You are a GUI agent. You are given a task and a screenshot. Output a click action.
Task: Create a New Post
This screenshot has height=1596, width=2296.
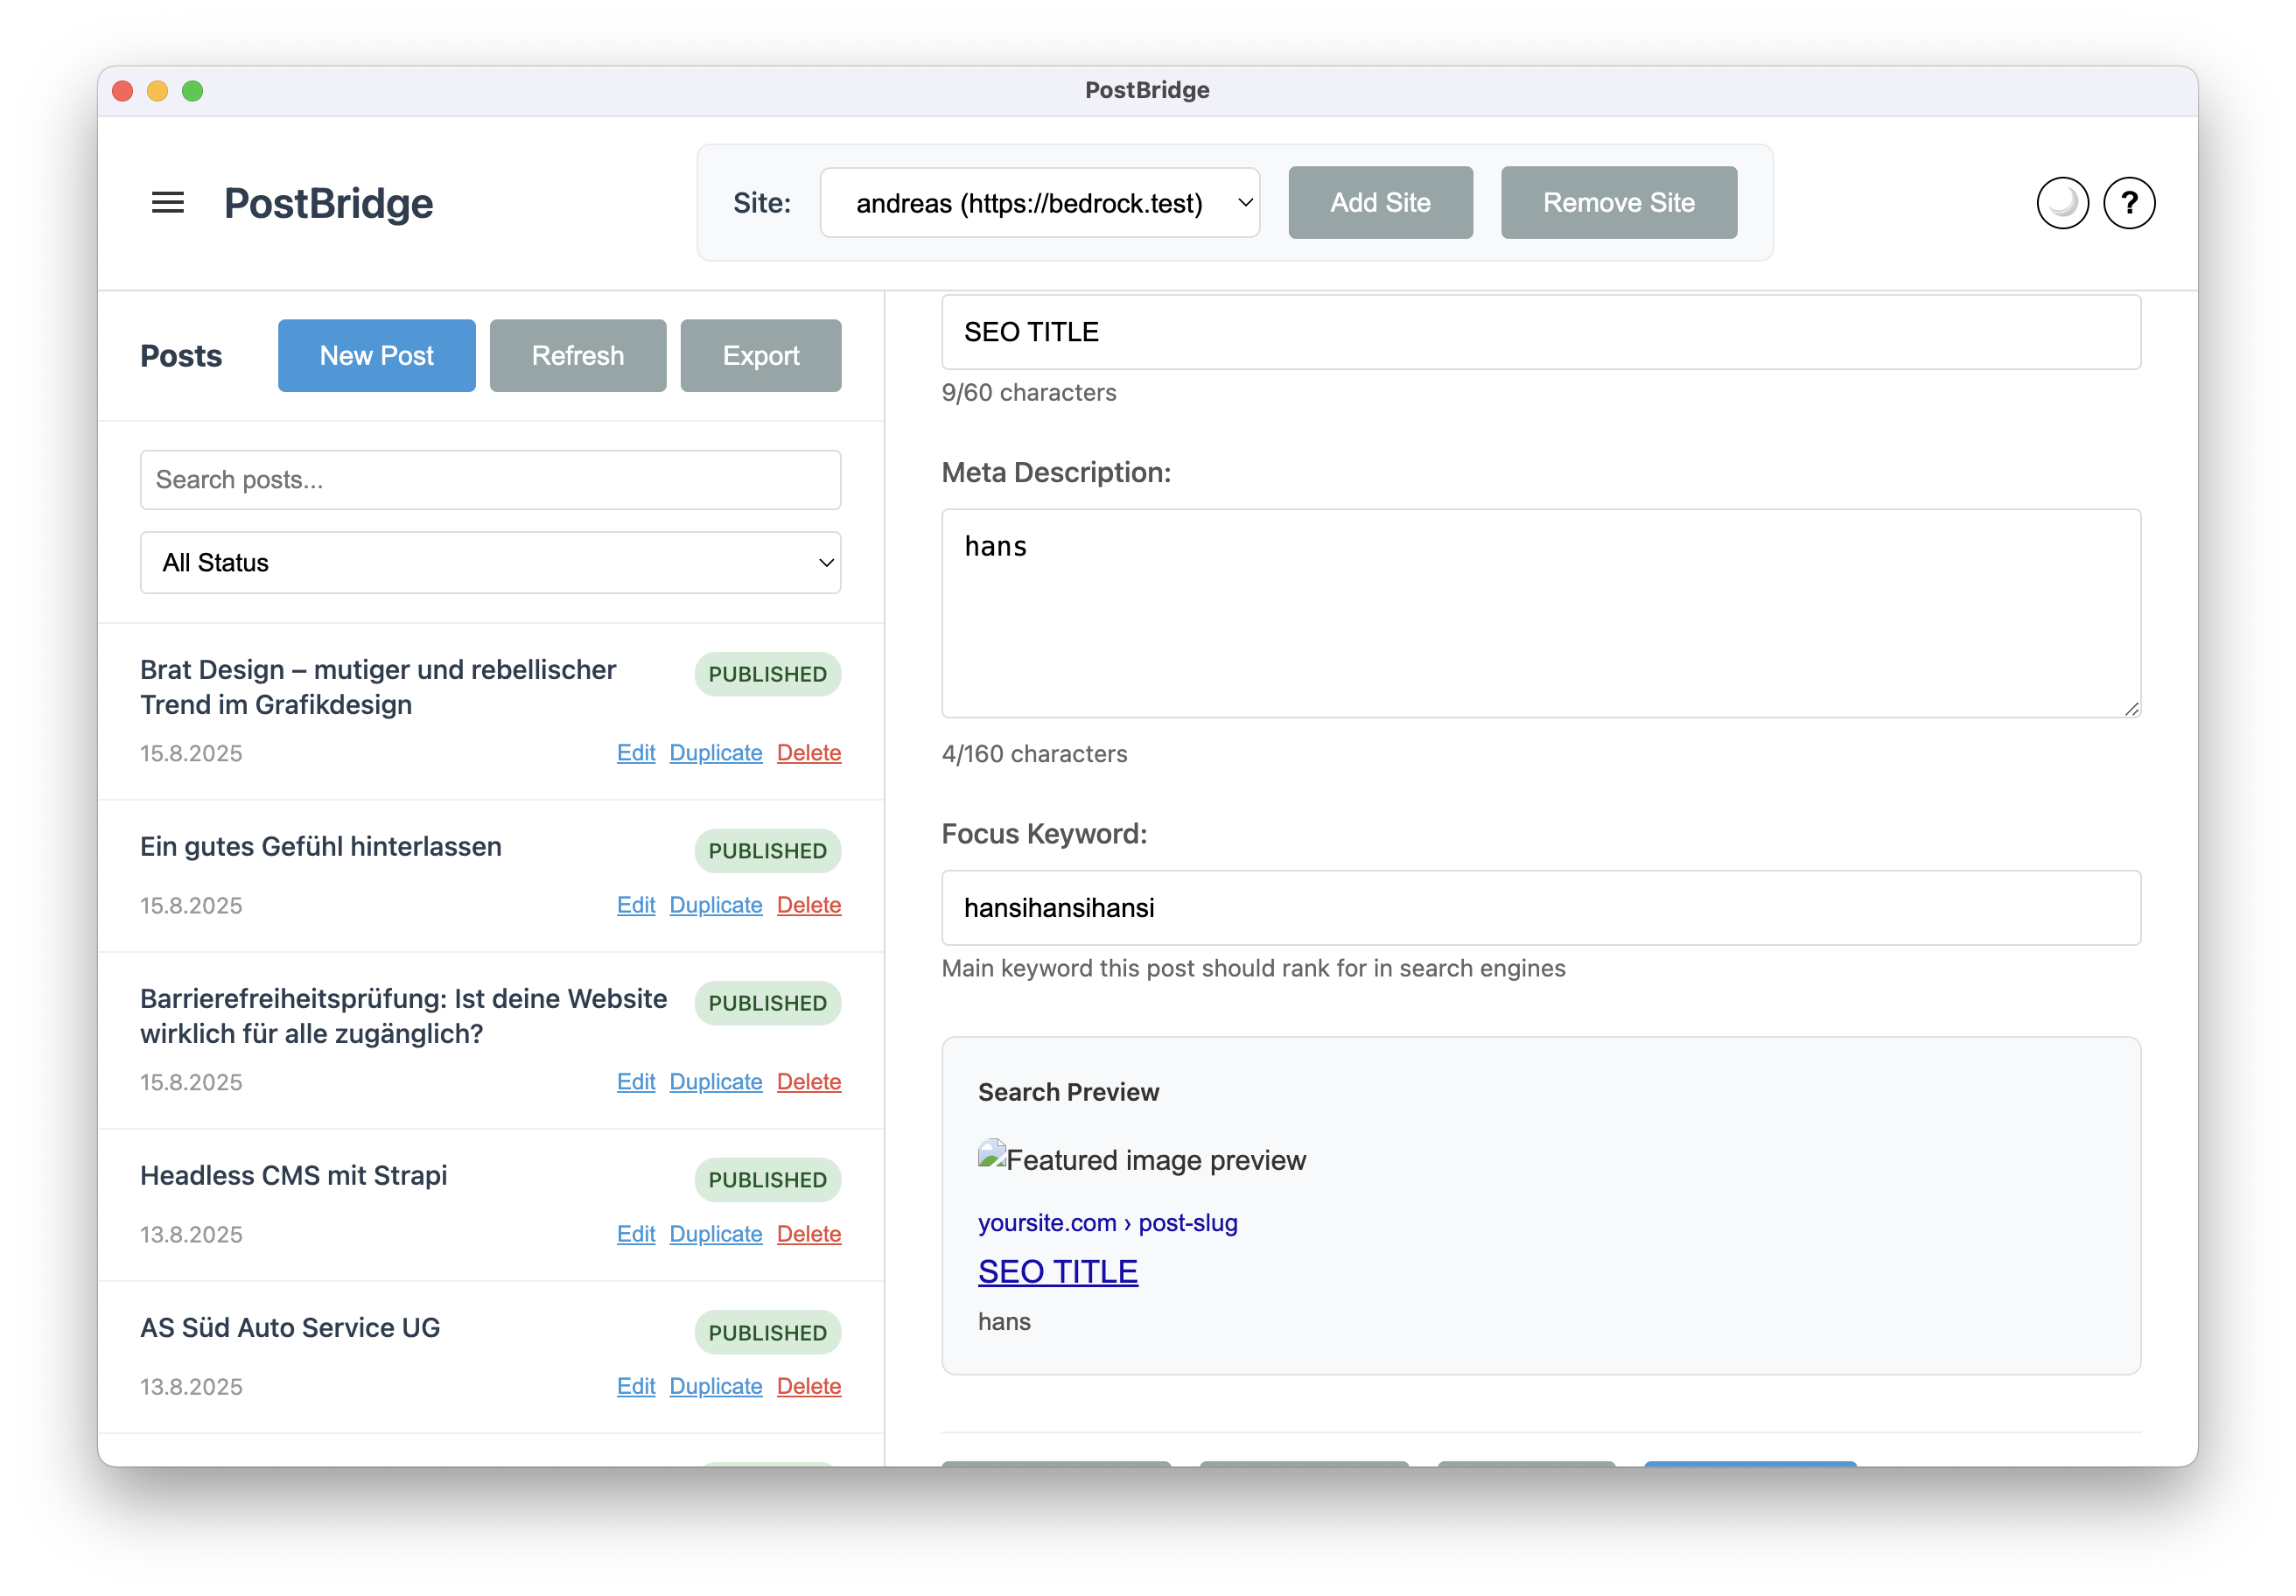point(376,356)
